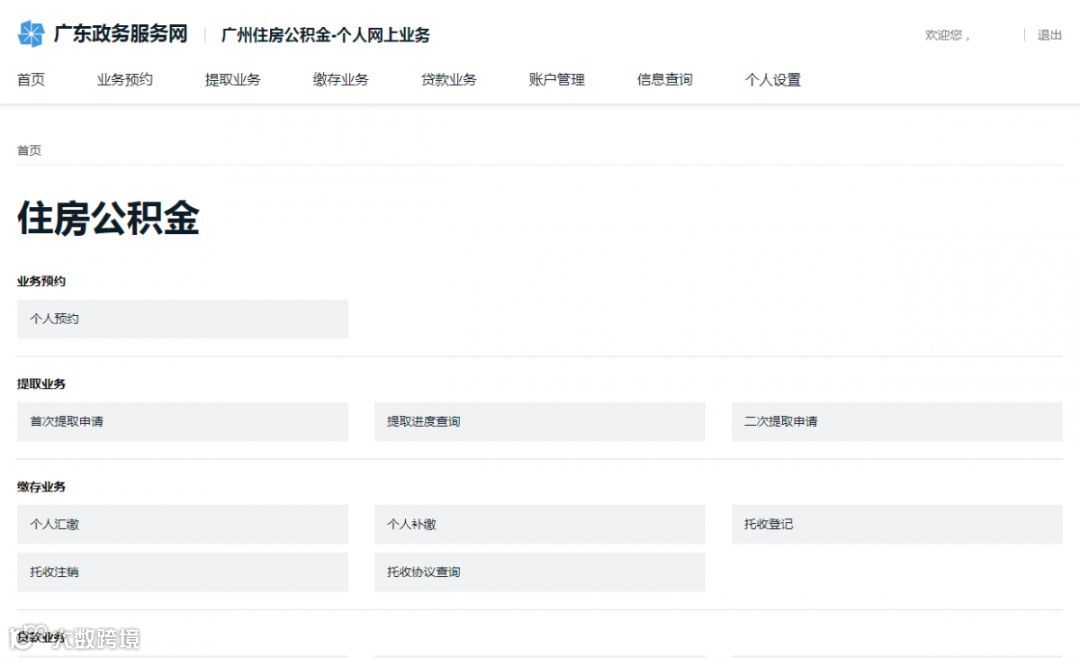Open the 业务预约 navigation menu
The width and height of the screenshot is (1080, 658).
pos(125,80)
